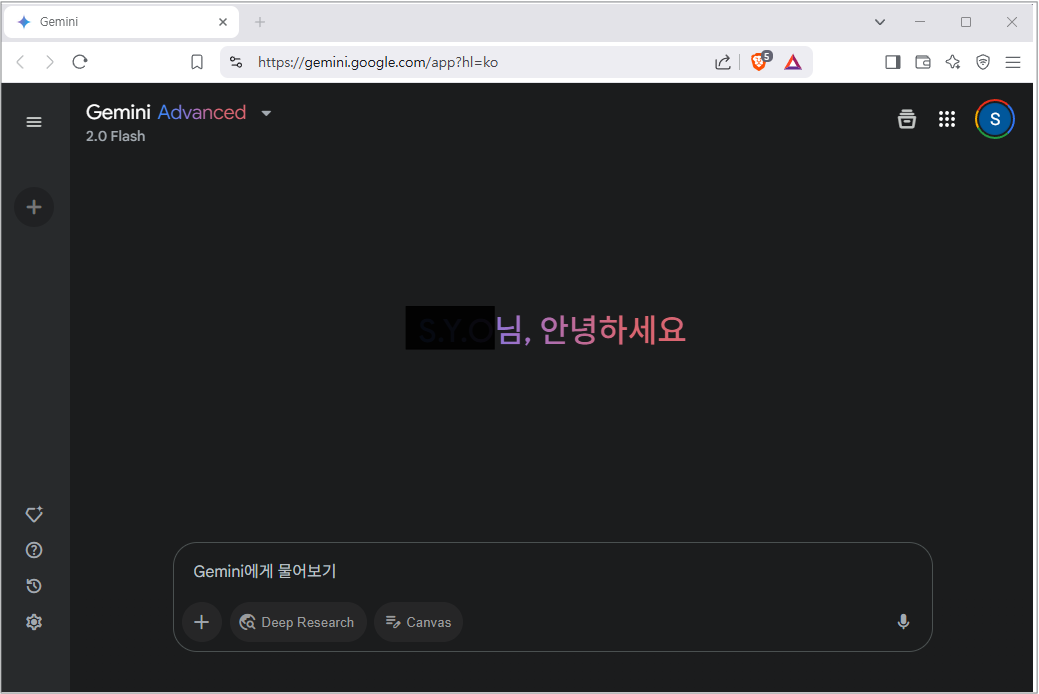Open tab search dropdown chevron
1039x694 pixels.
[880, 22]
